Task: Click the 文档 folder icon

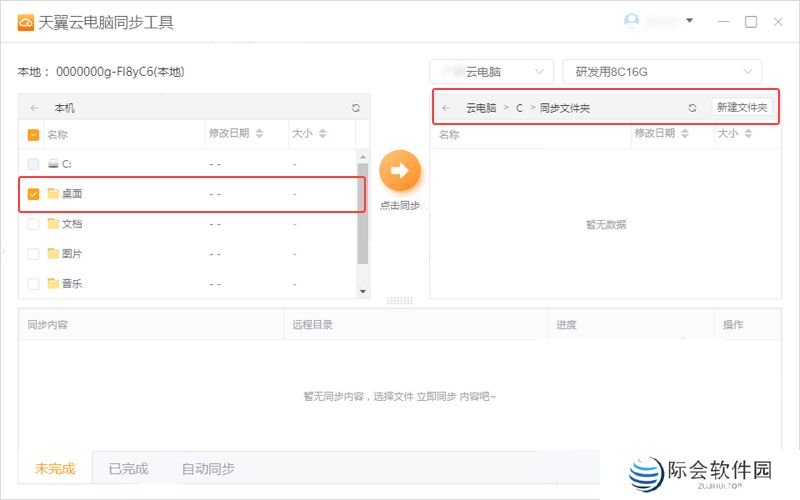Action: [x=53, y=223]
